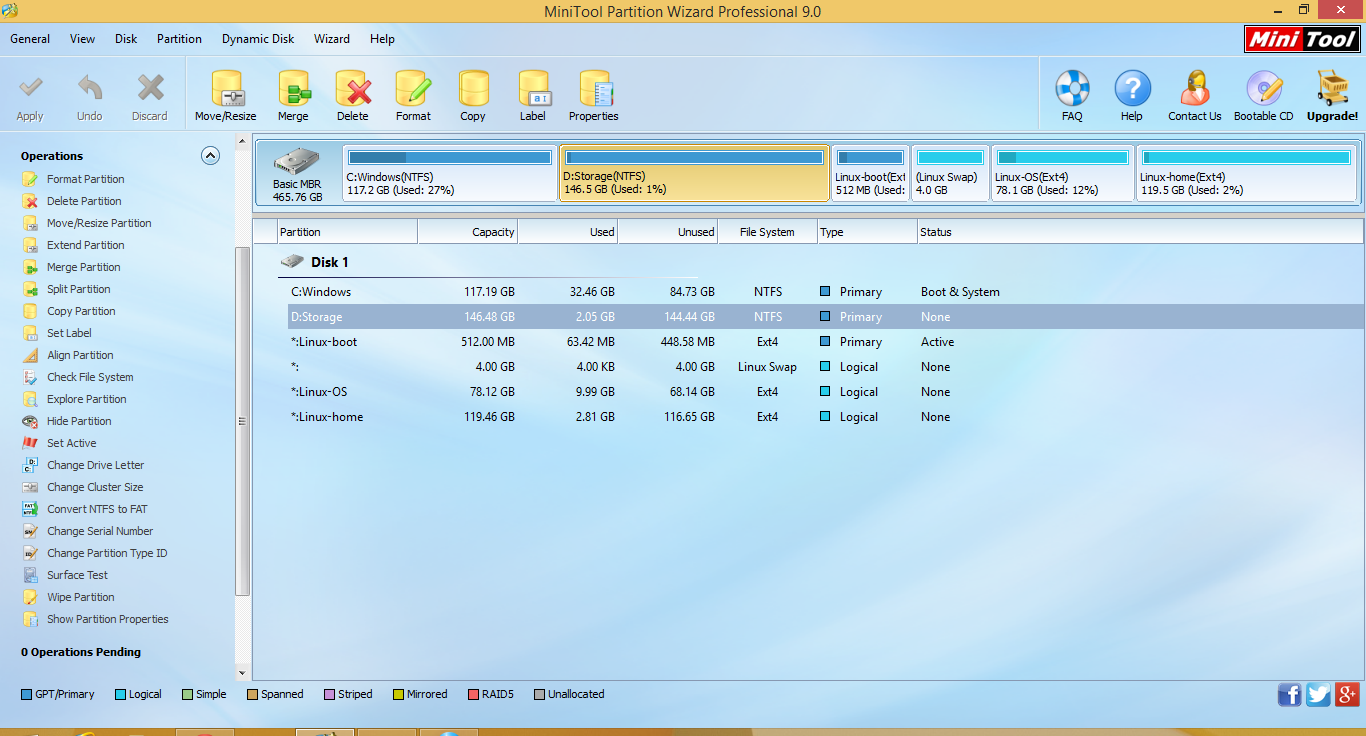Collapse the Operations panel
Screen dimensions: 1366x736
pos(210,155)
